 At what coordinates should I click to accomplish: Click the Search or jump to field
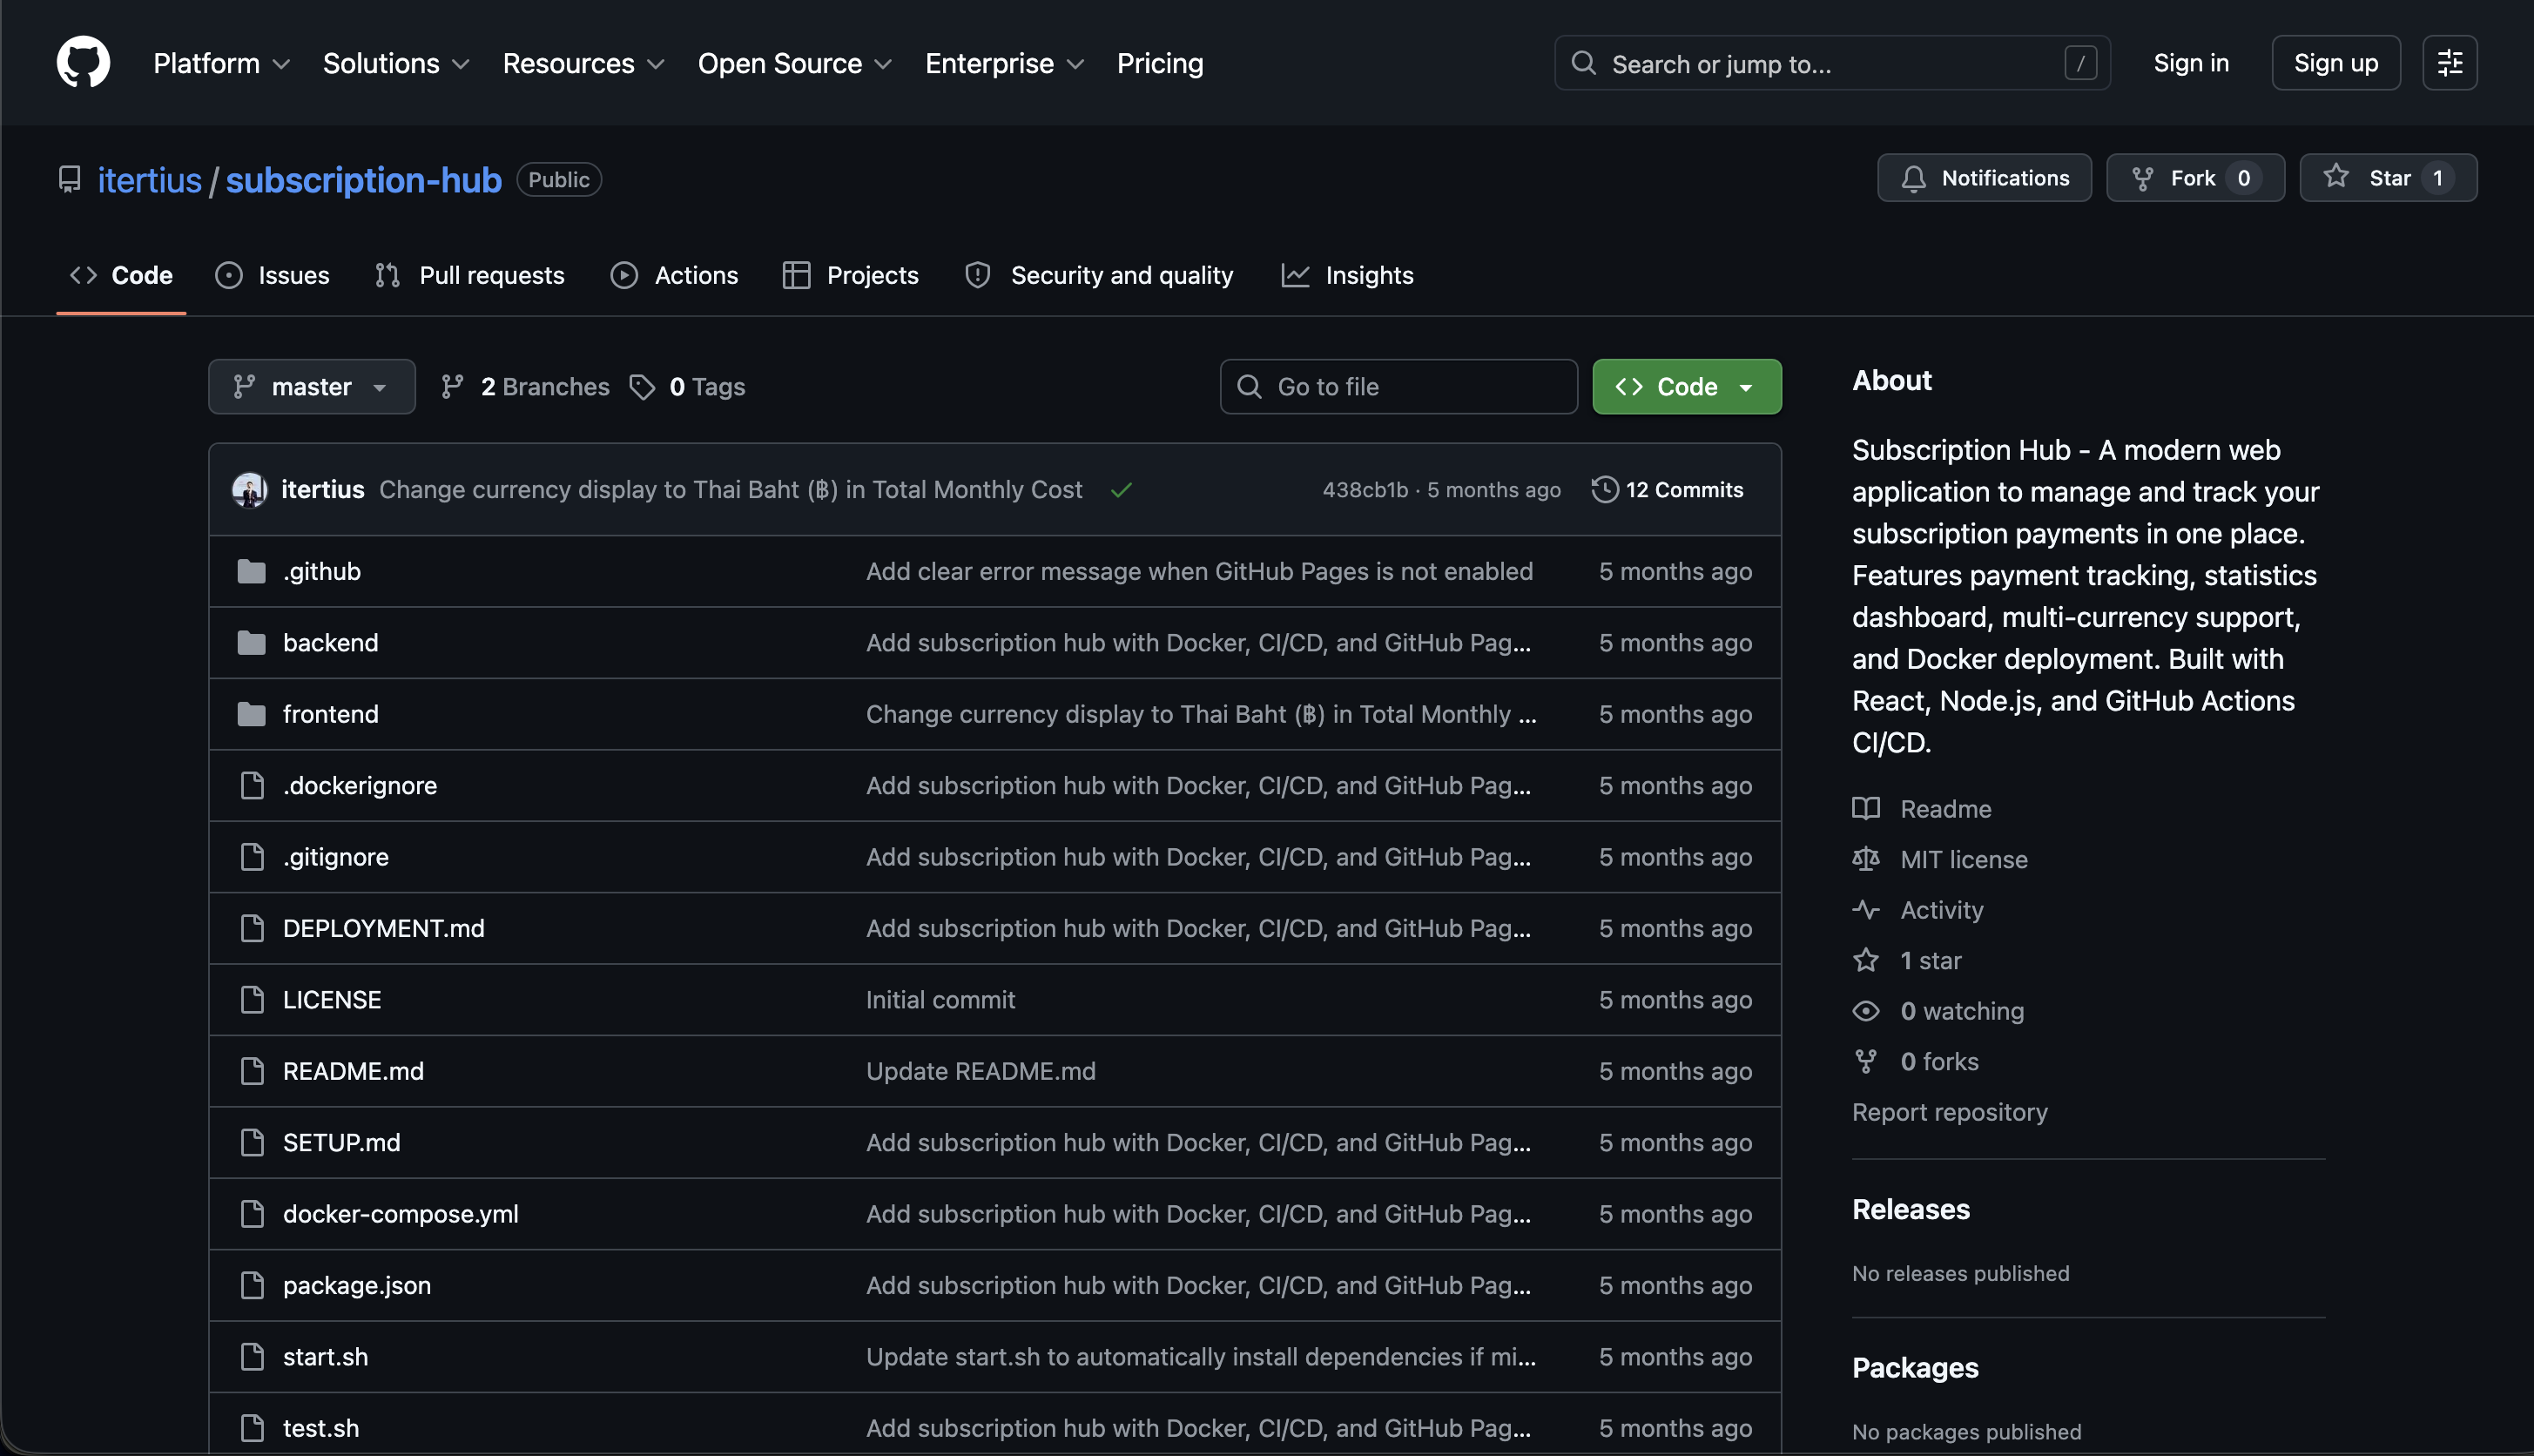[1831, 63]
